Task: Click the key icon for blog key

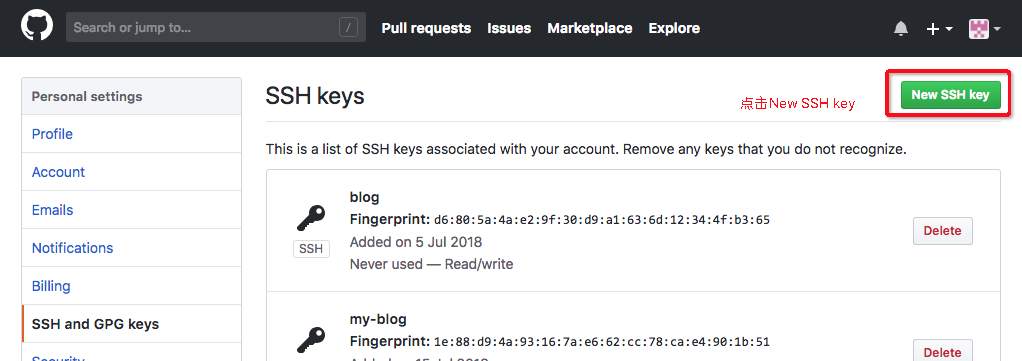Action: [311, 219]
